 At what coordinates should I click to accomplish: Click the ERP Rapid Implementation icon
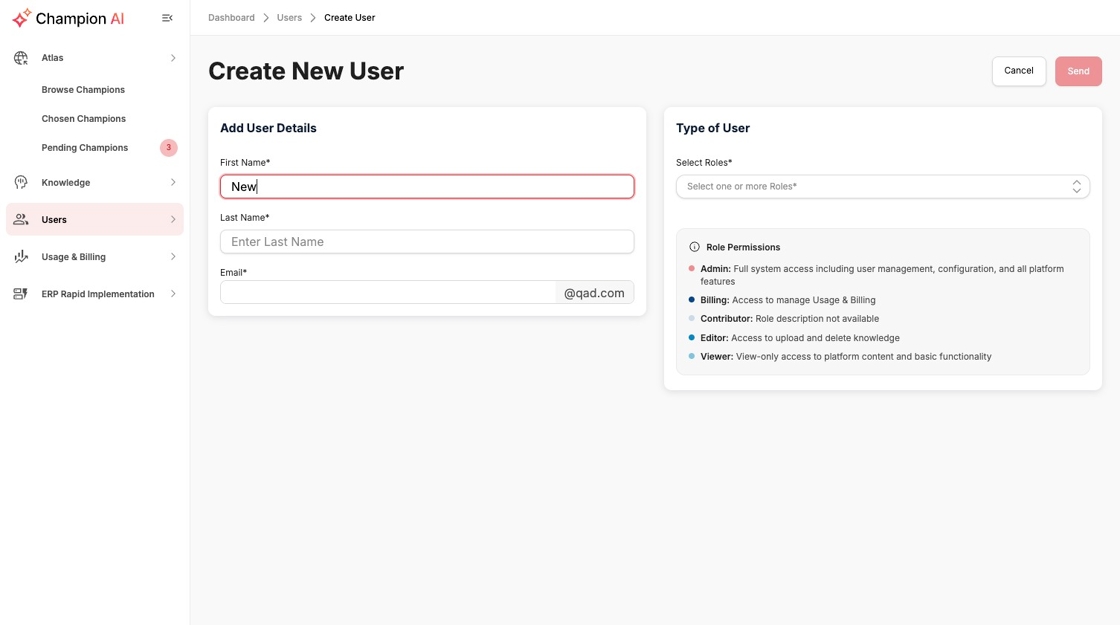[21, 294]
